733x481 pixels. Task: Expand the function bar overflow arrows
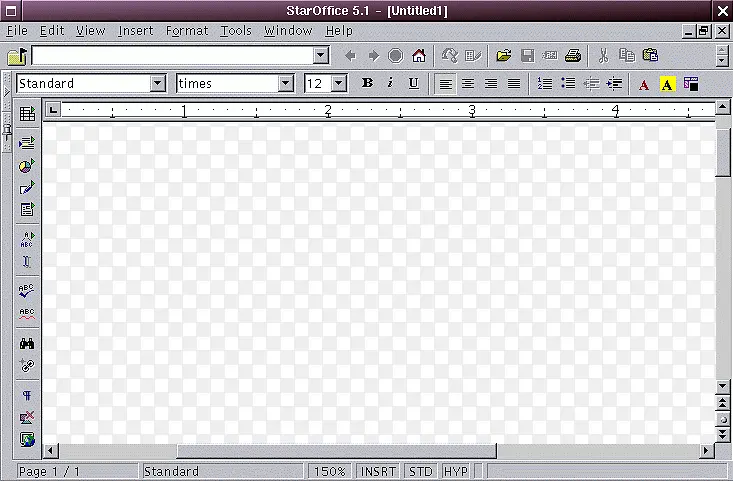[722, 56]
